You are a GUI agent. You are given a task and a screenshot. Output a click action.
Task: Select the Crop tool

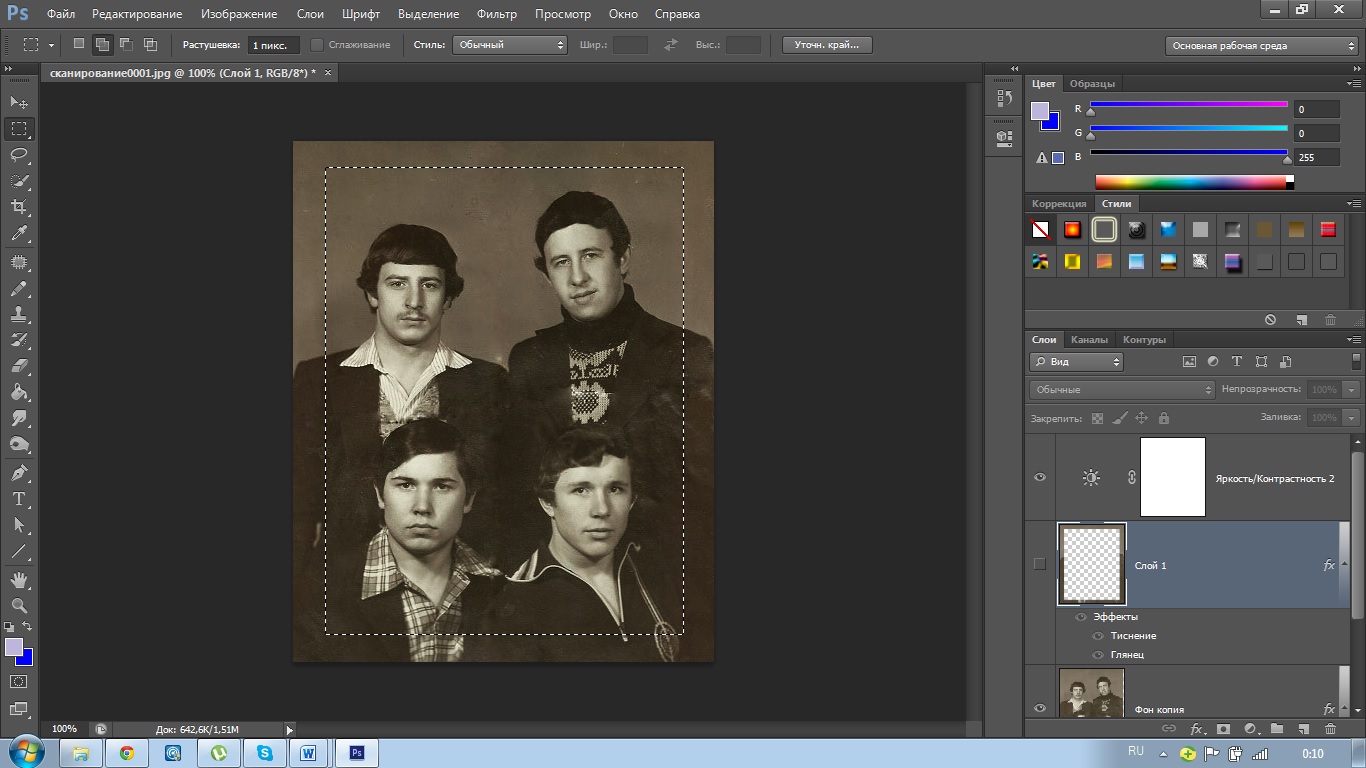tap(19, 207)
